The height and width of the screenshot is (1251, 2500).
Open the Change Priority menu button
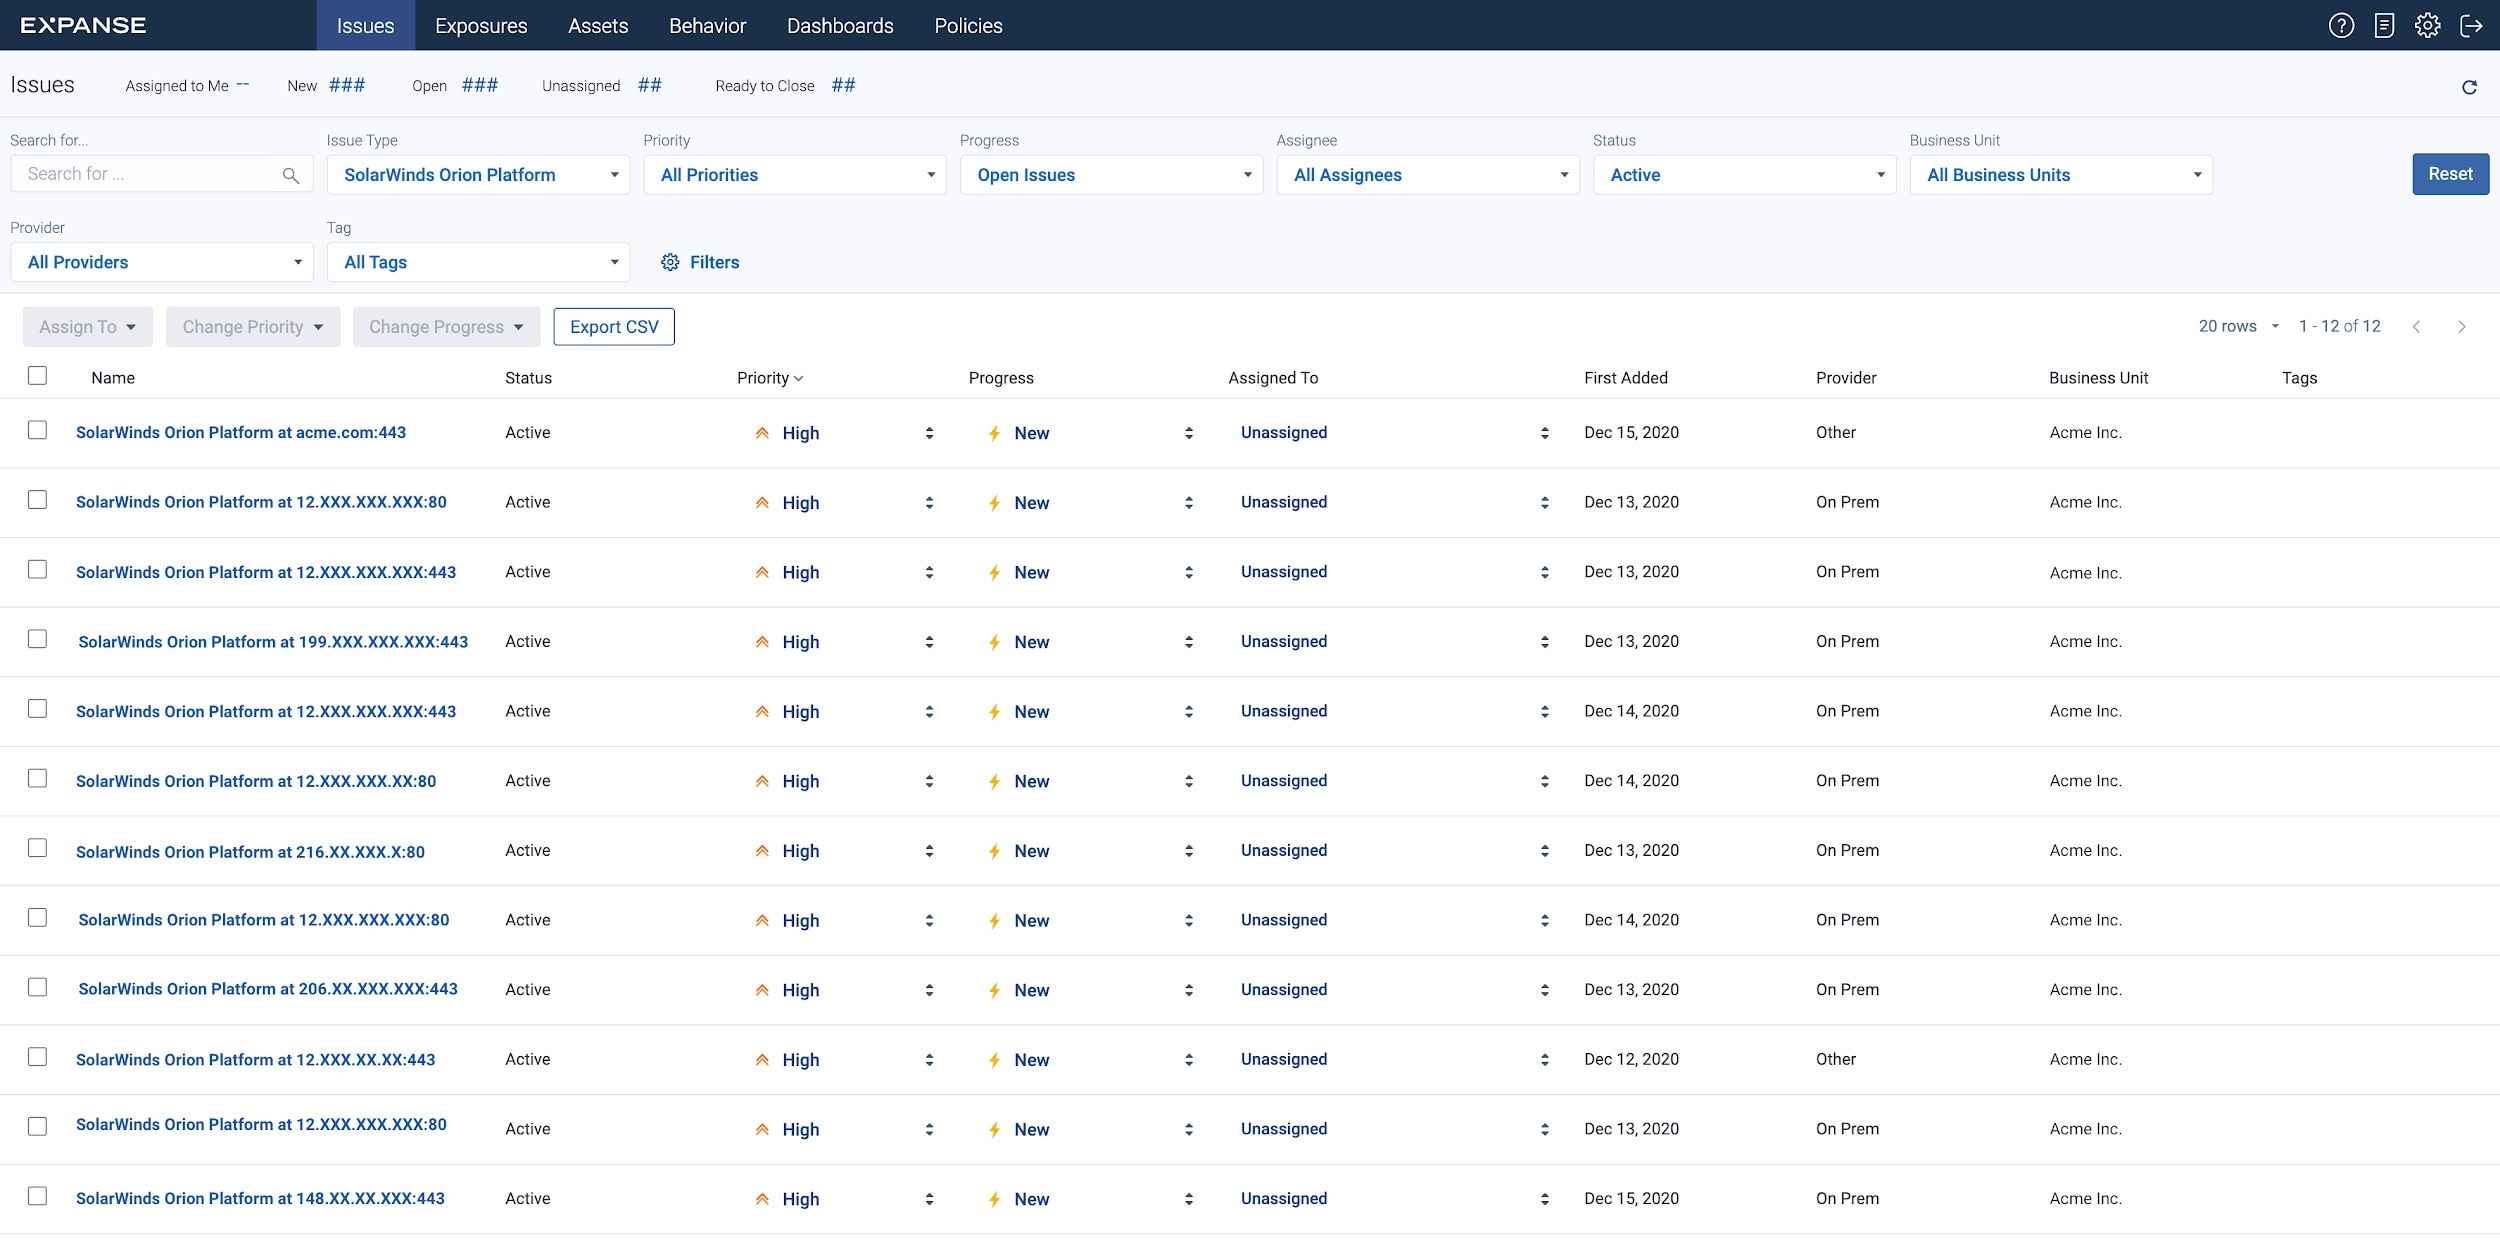253,327
